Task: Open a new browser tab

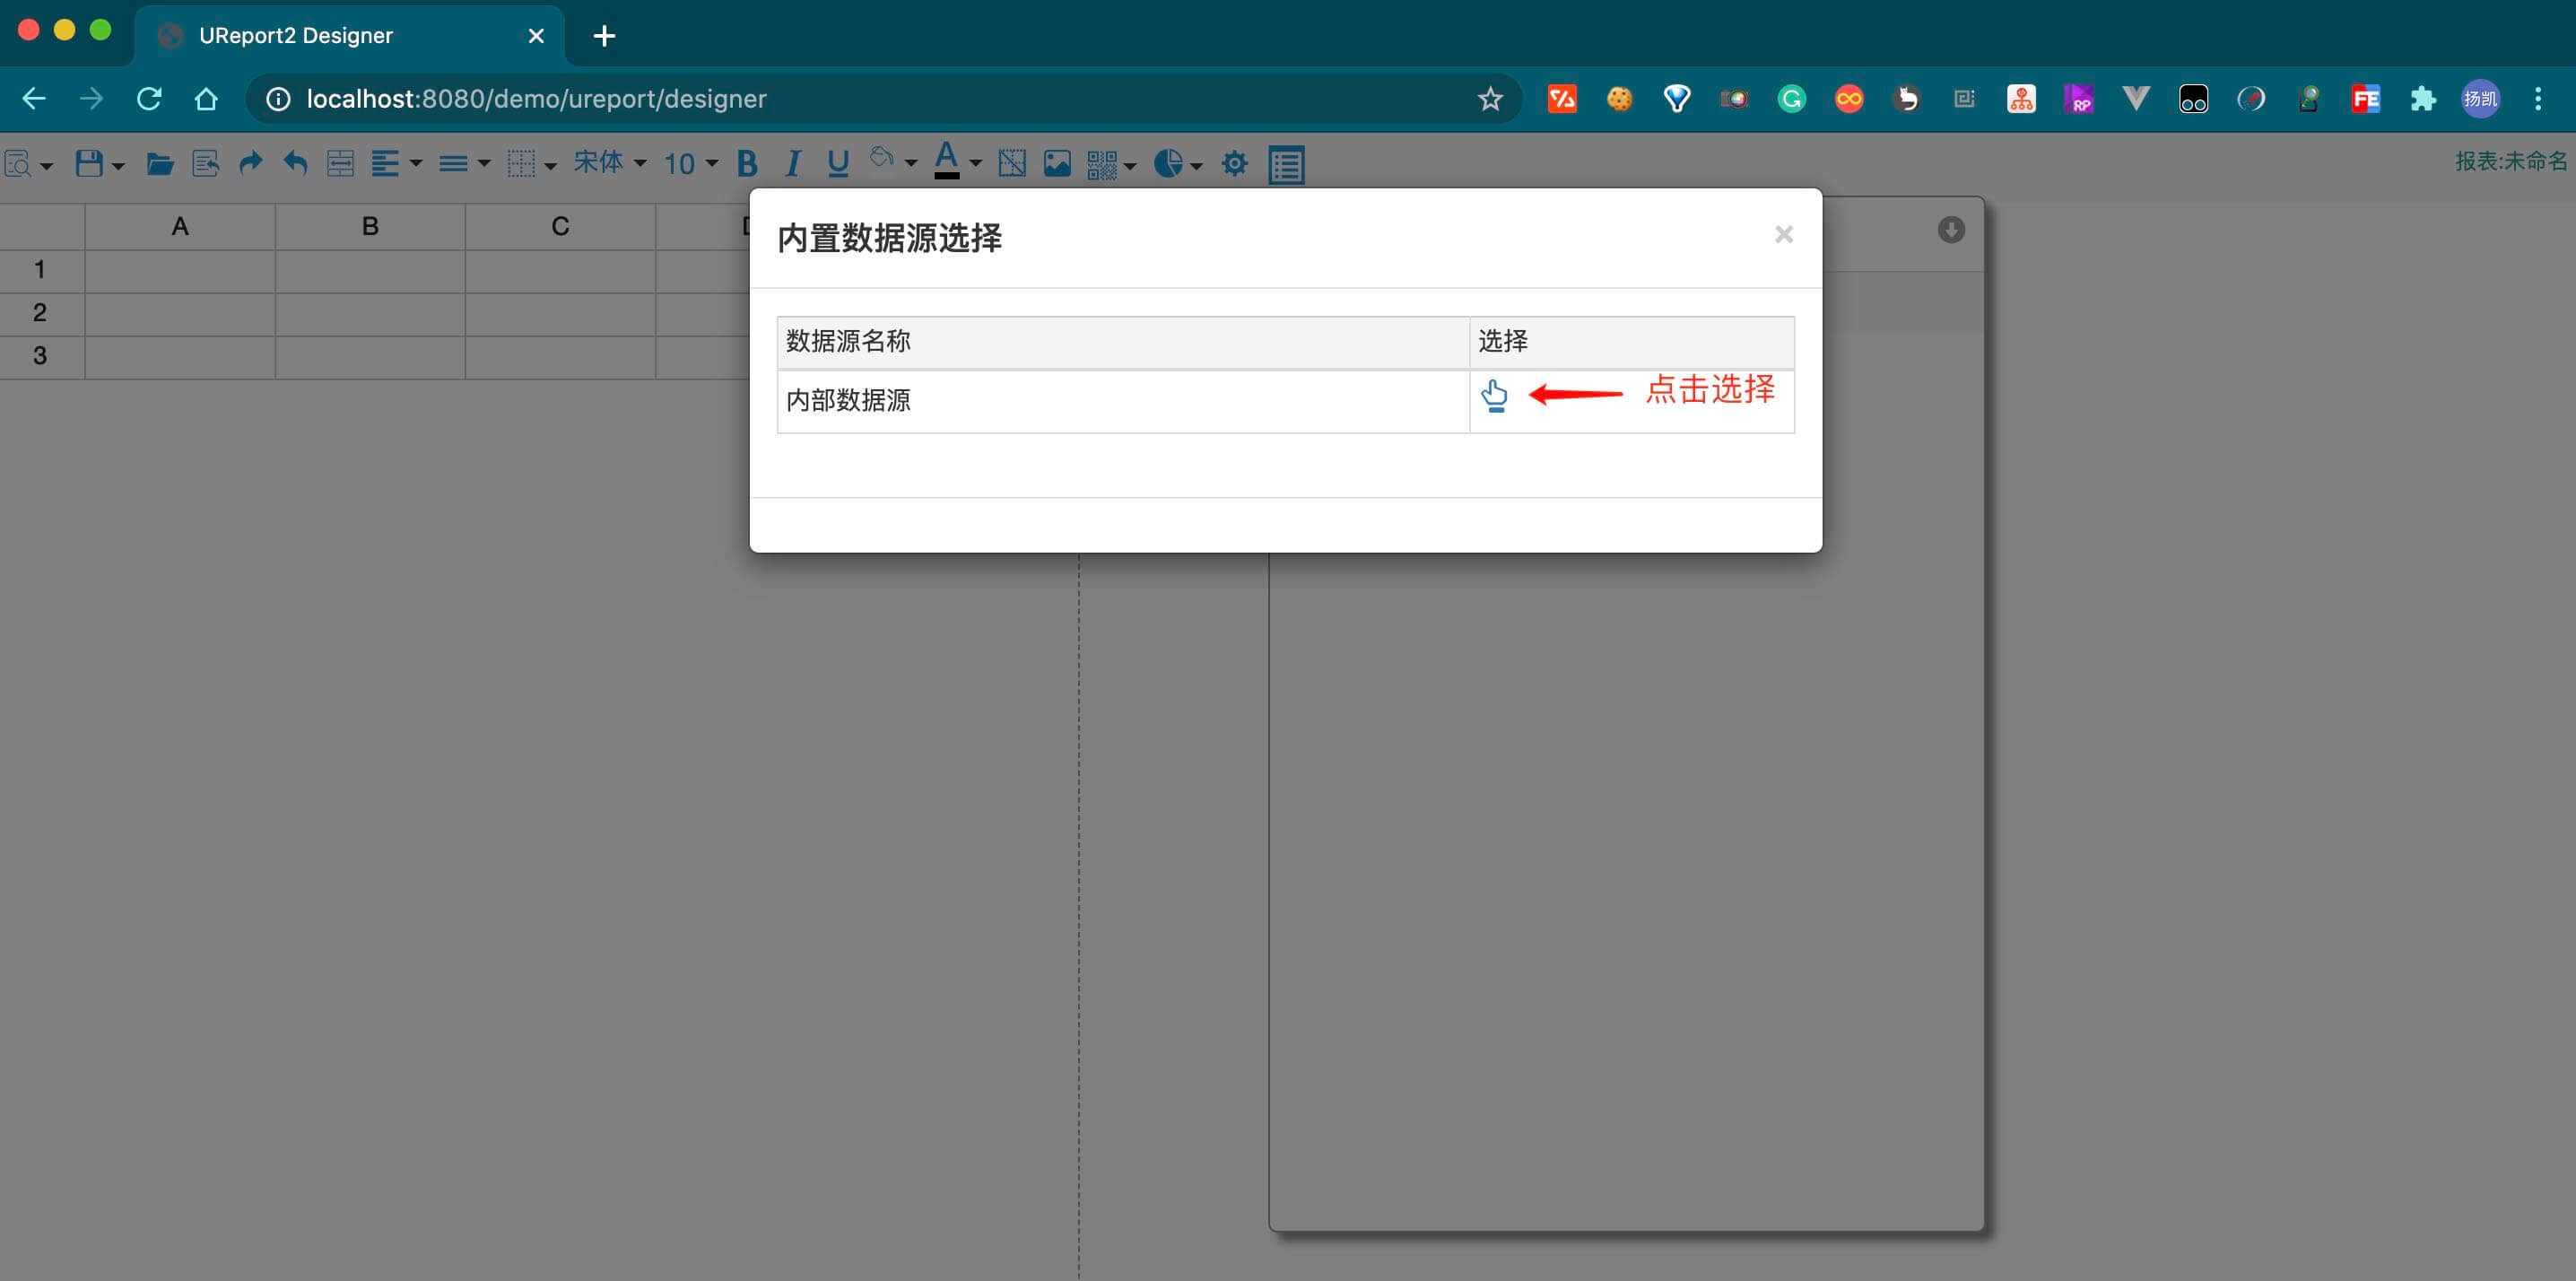Action: click(x=604, y=36)
